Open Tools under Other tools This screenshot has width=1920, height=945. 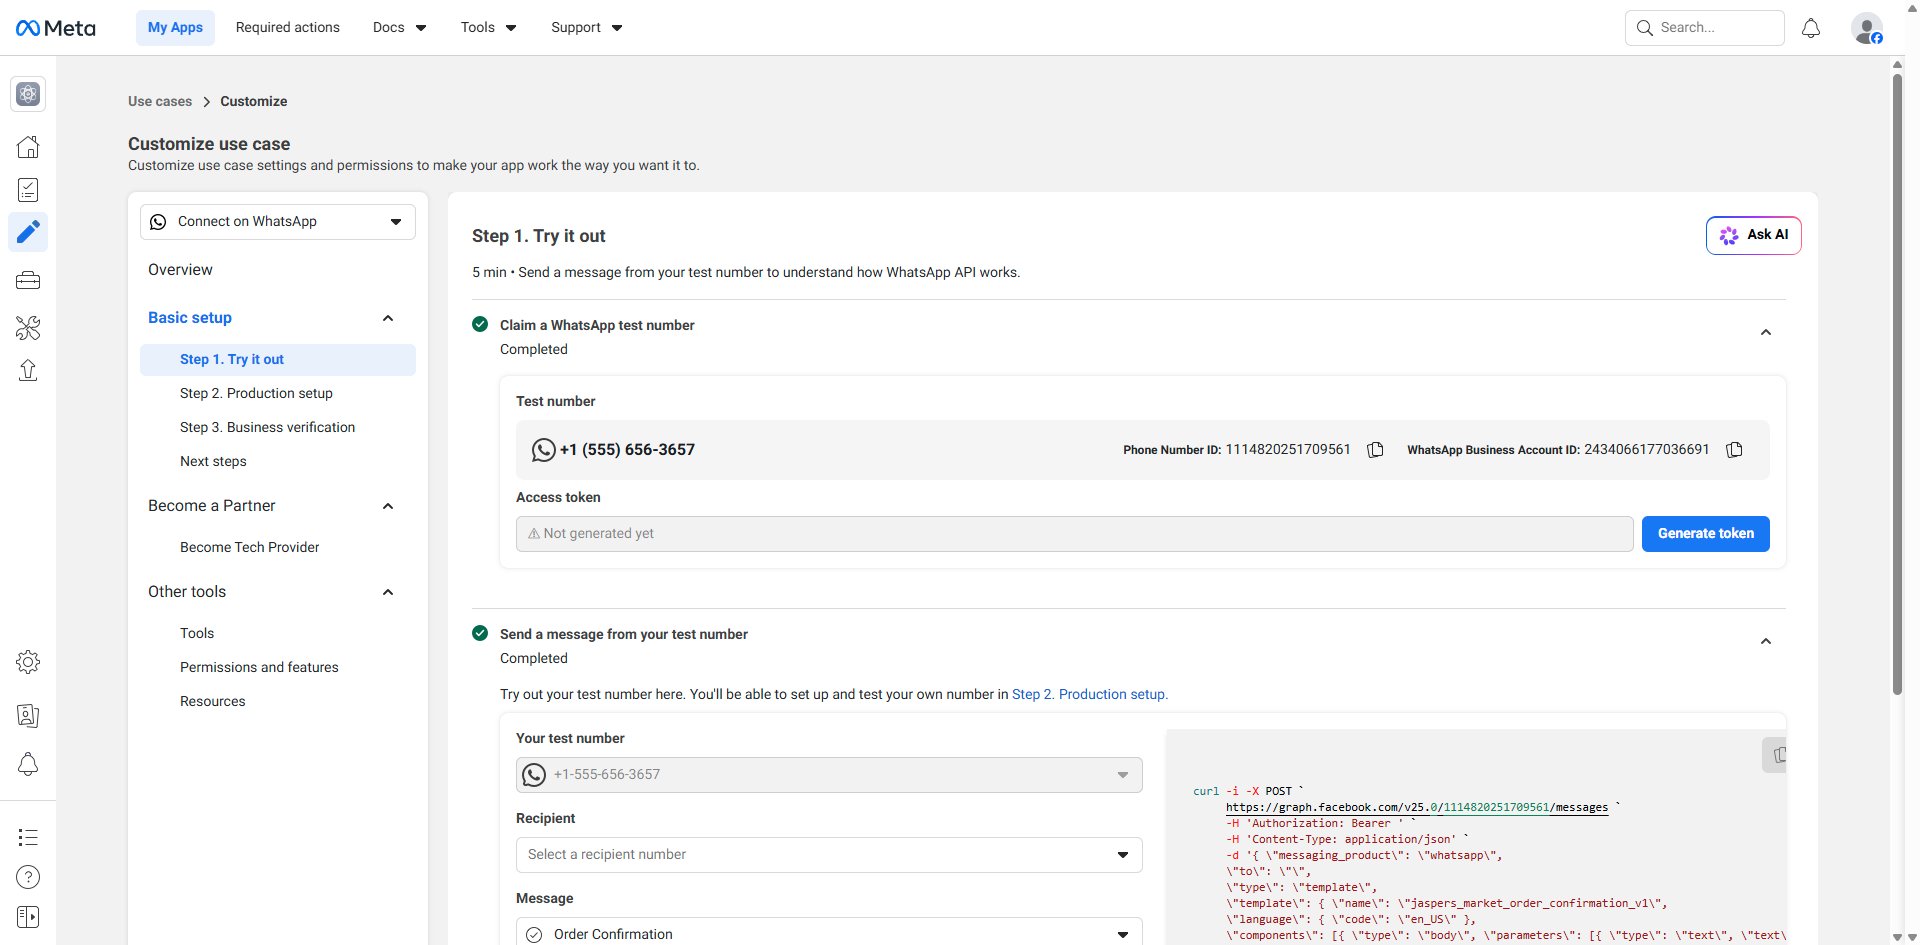click(x=197, y=634)
